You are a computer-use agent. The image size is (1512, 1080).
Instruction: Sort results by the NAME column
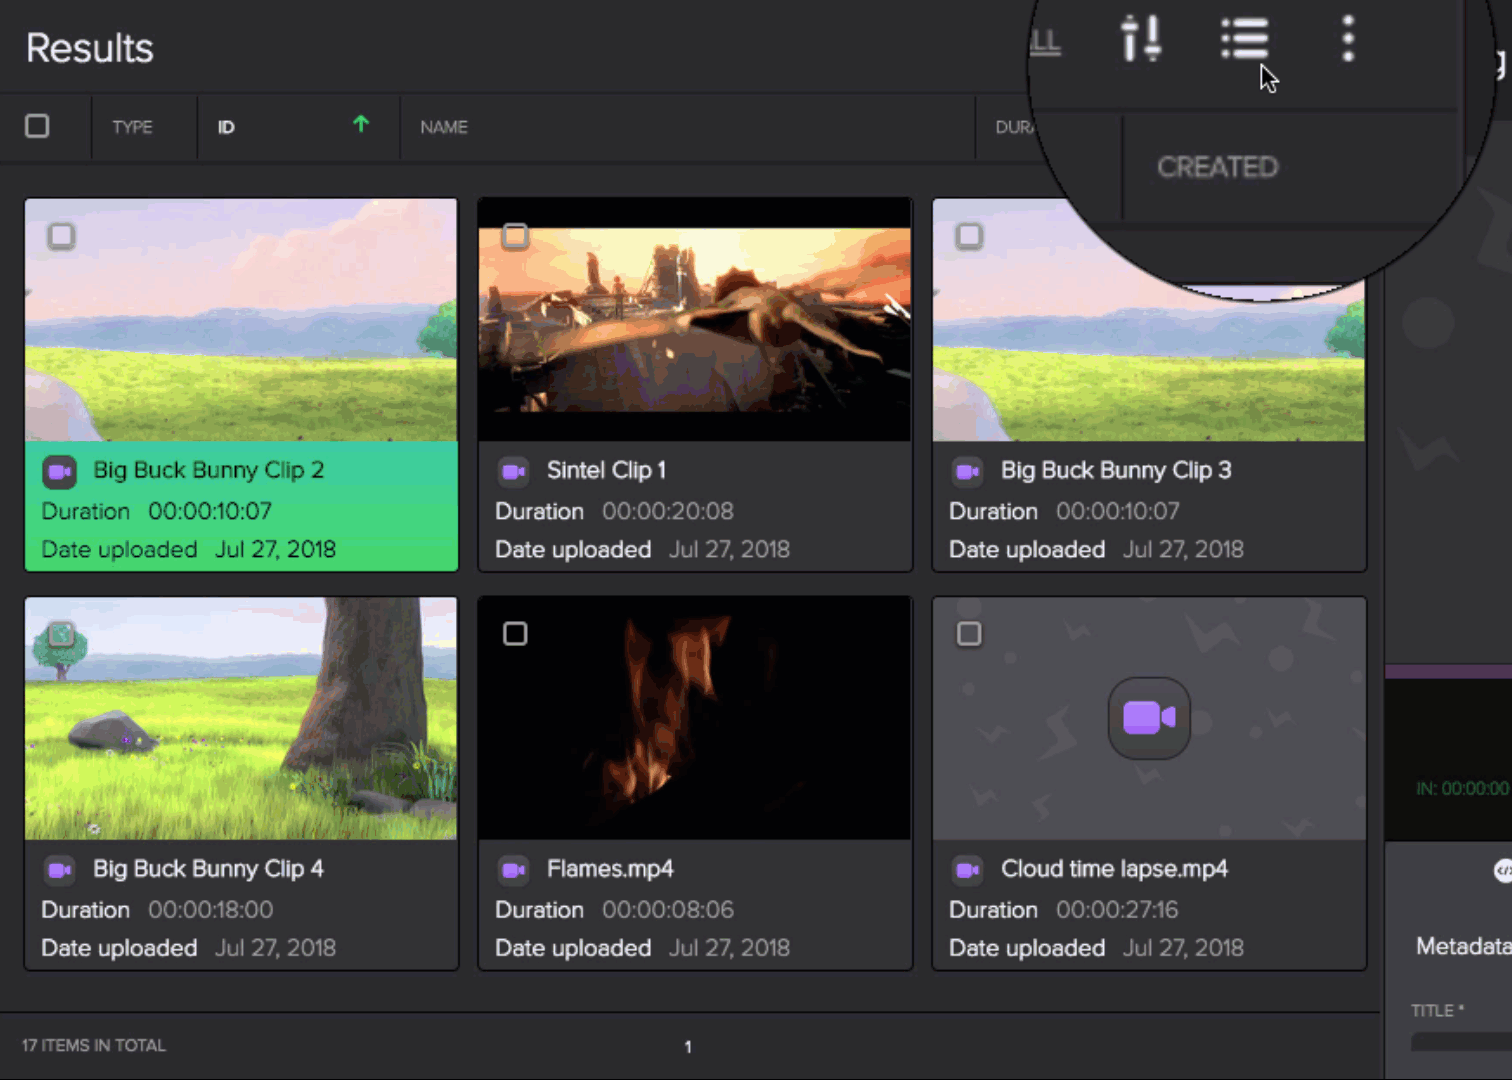click(444, 127)
